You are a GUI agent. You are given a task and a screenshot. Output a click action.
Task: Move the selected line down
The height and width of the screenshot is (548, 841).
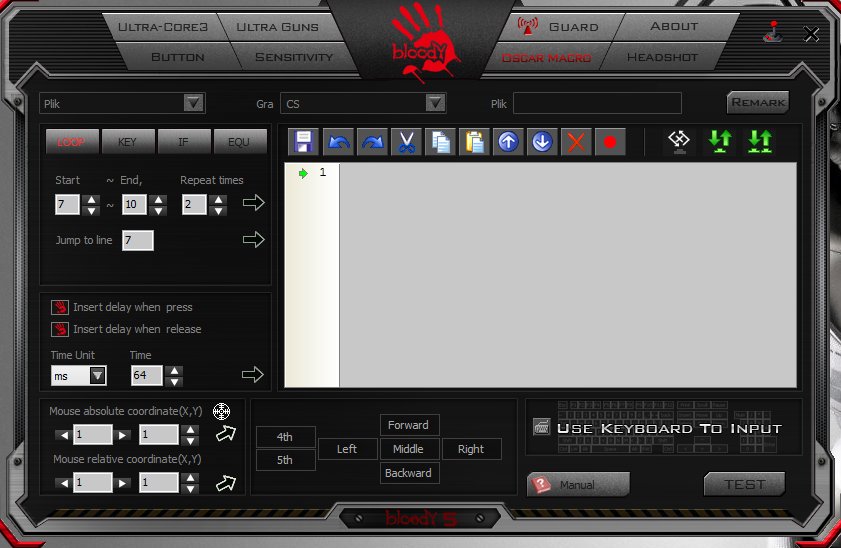click(x=542, y=142)
